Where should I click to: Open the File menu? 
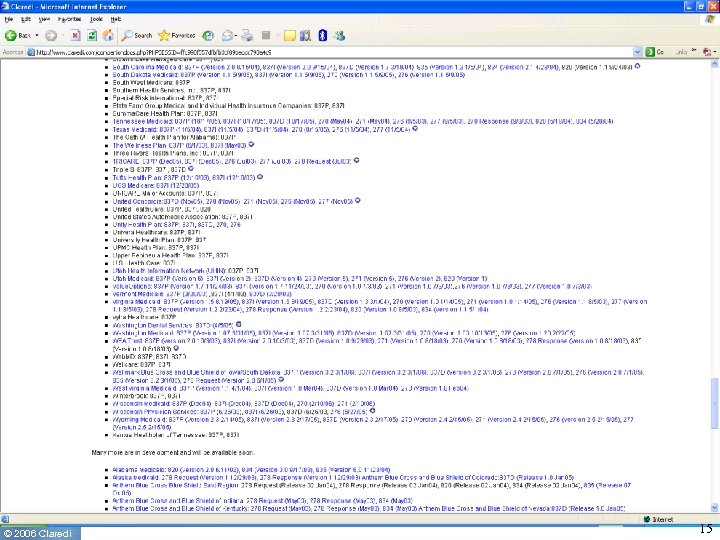[x=9, y=19]
